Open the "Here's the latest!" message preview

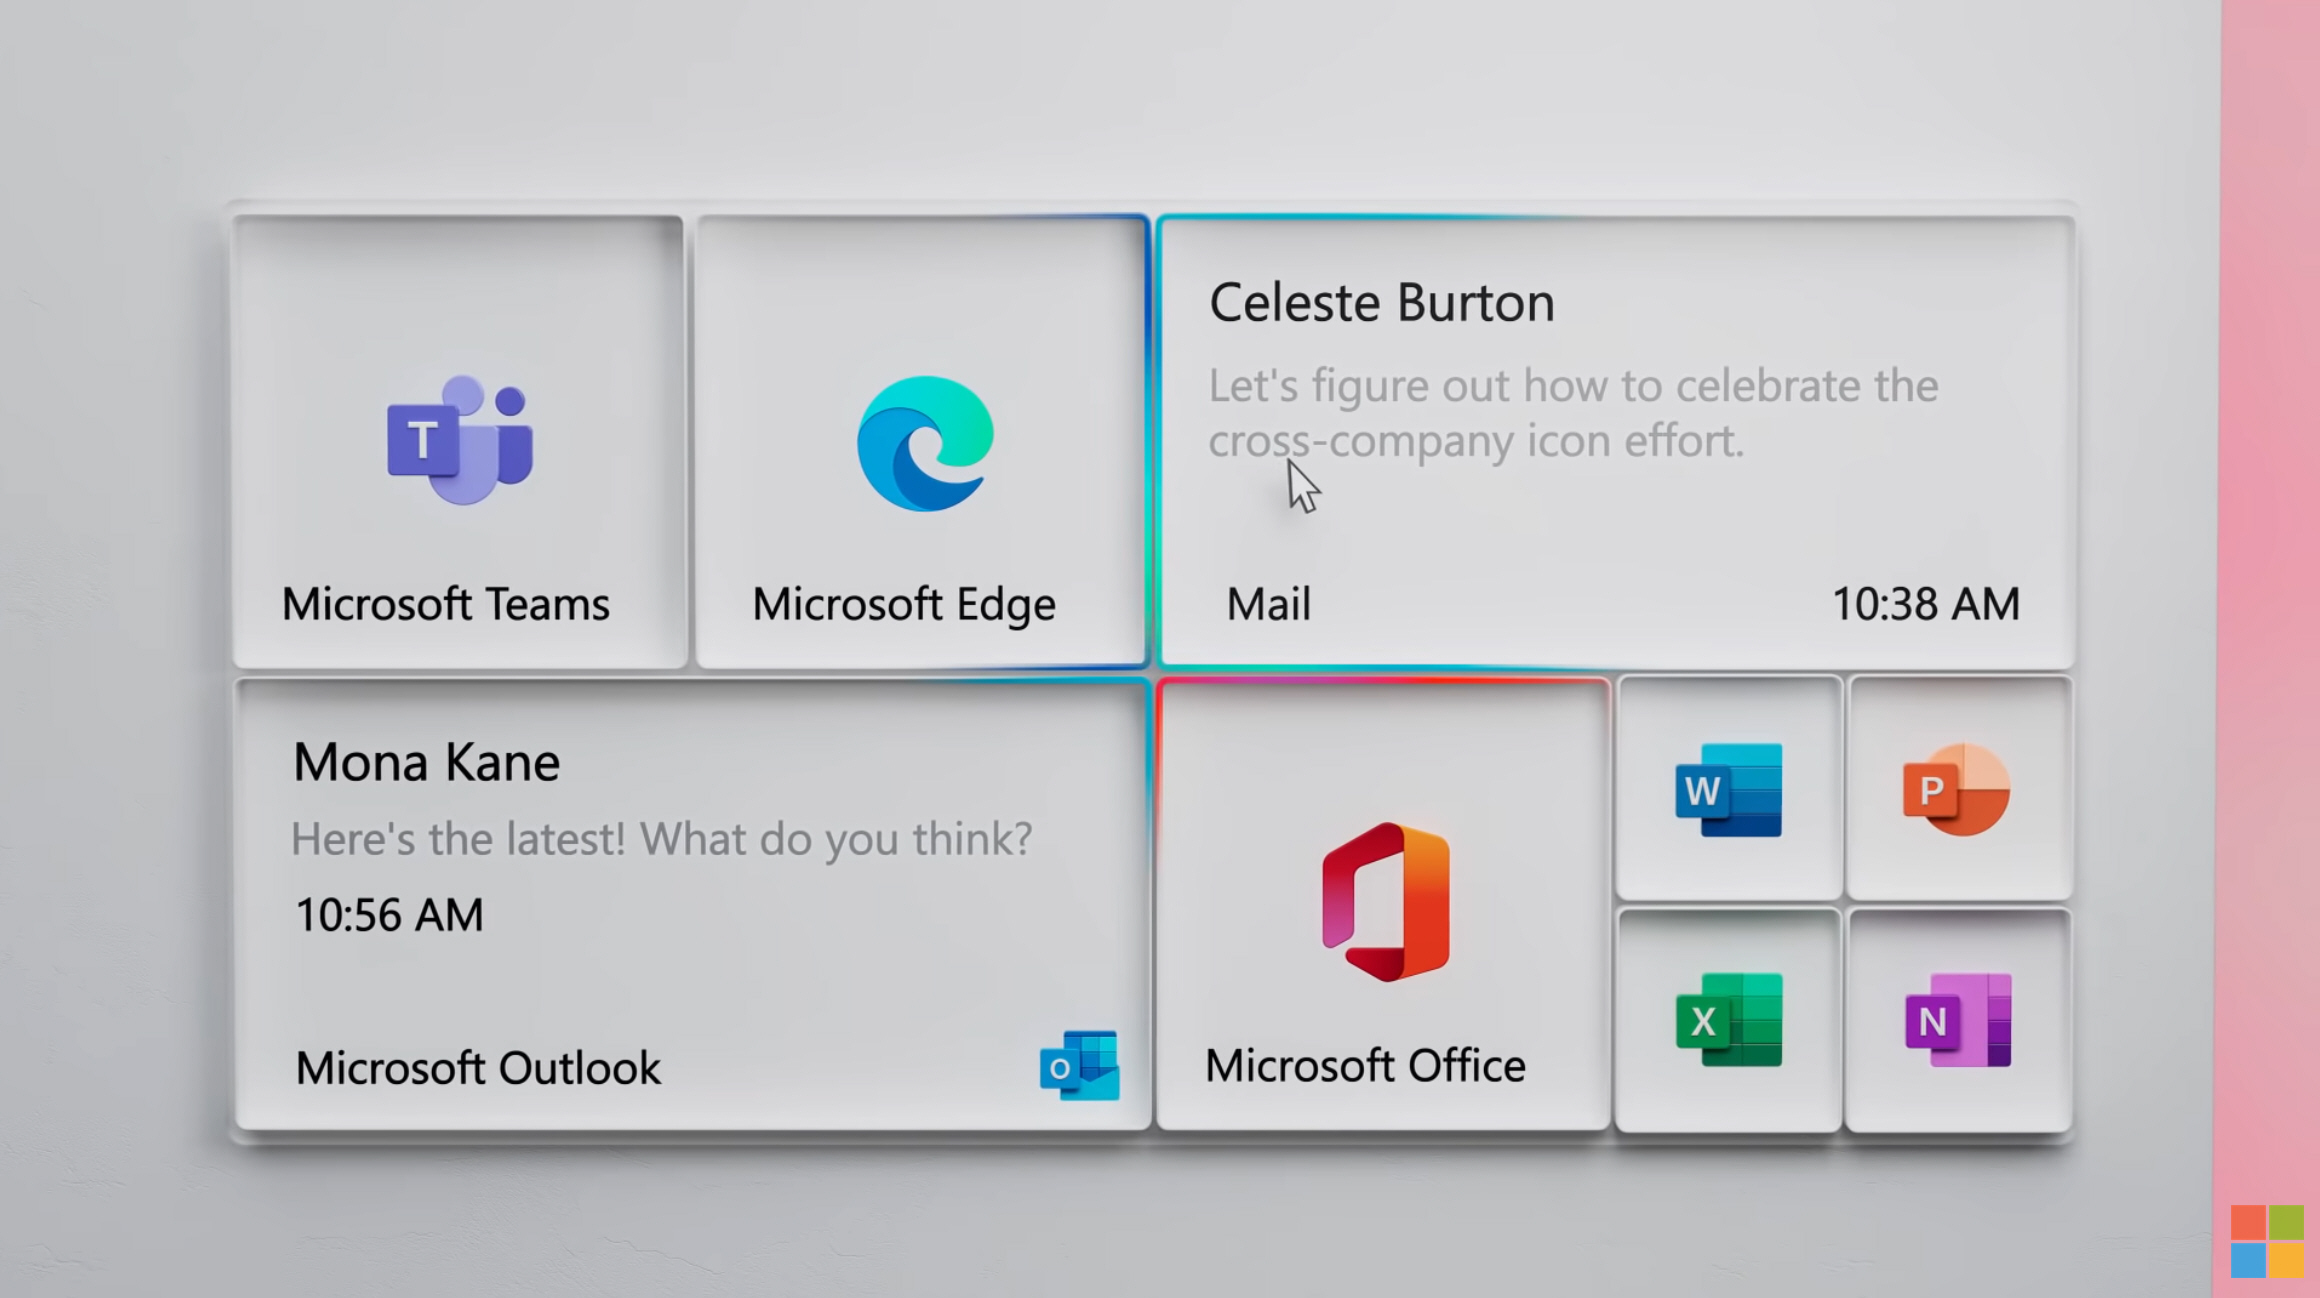coord(661,839)
